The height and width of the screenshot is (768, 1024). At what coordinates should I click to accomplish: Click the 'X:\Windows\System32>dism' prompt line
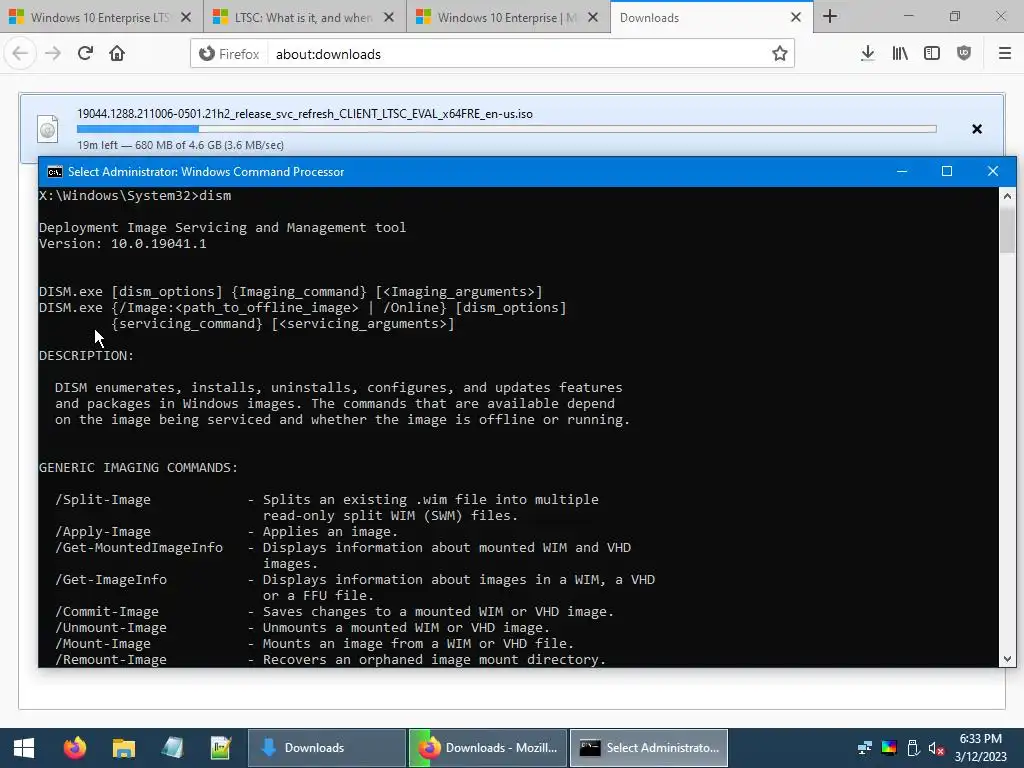(x=135, y=196)
